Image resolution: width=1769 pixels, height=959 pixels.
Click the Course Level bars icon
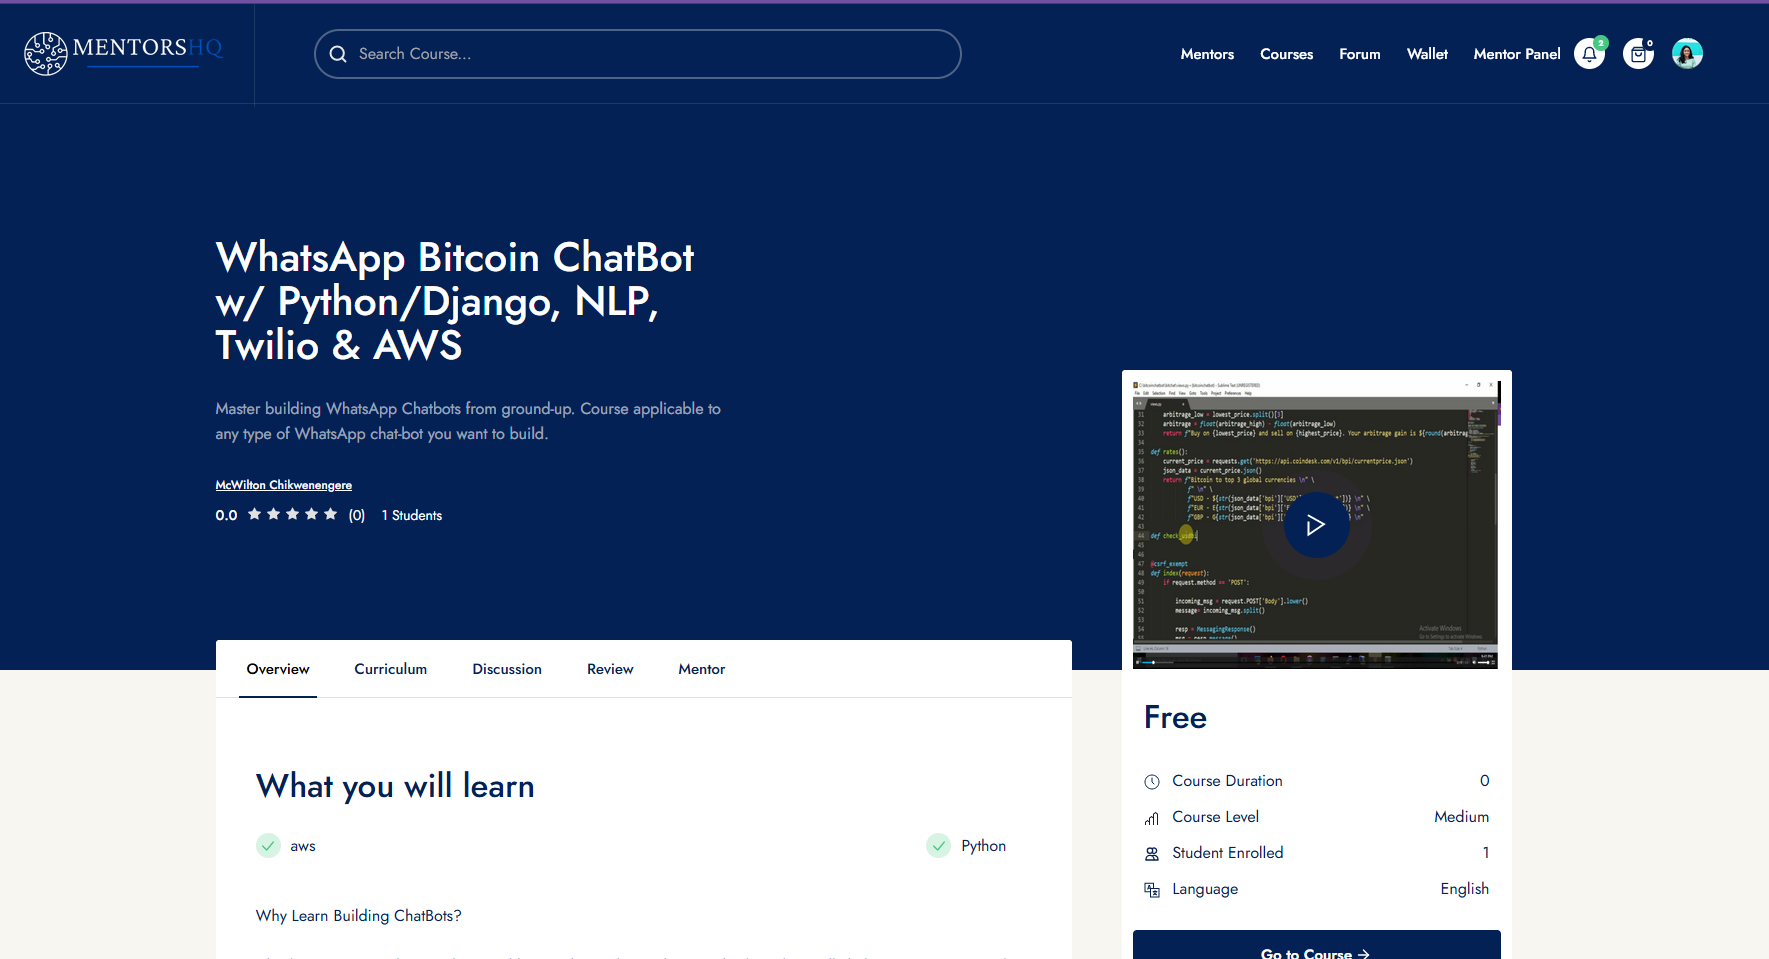click(x=1152, y=818)
